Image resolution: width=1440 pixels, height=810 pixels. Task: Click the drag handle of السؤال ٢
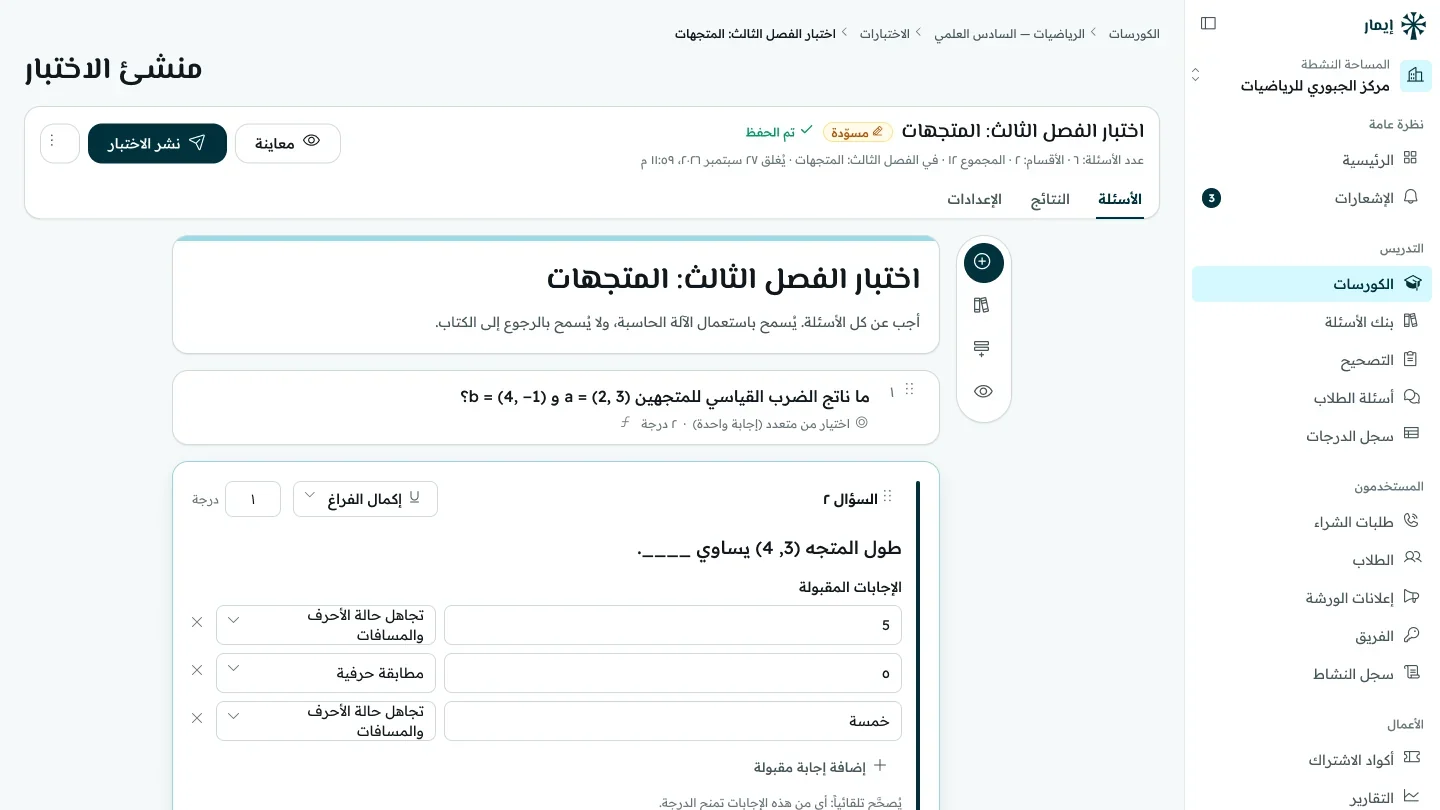[x=888, y=497]
